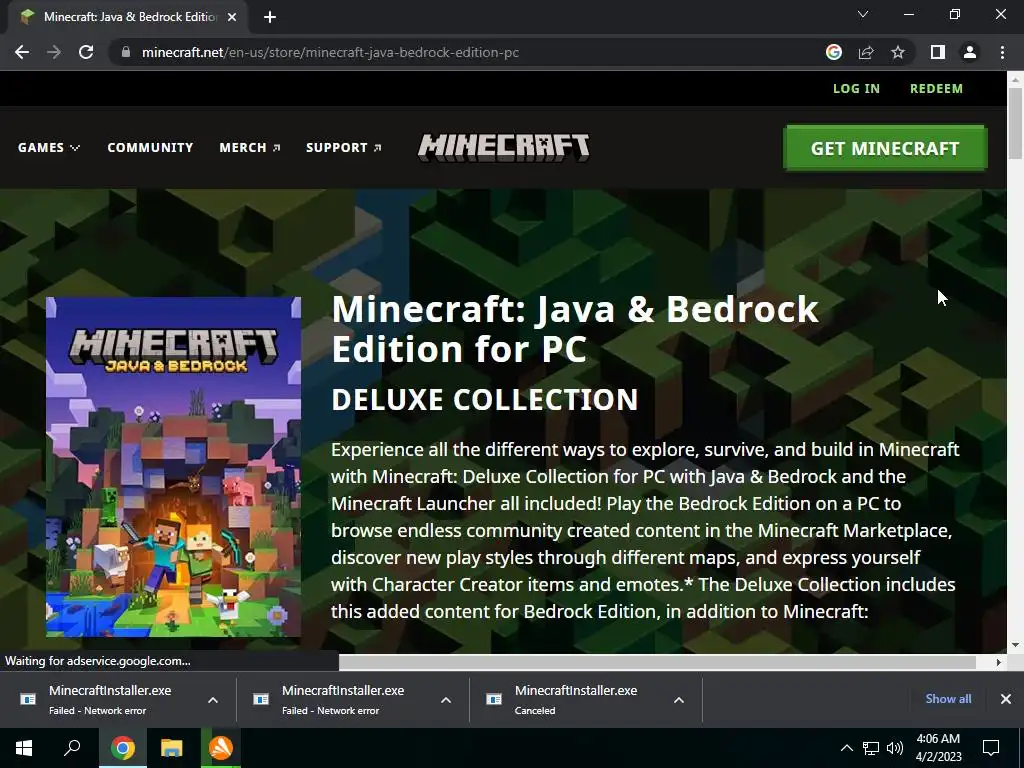1024x768 pixels.
Task: Open the SUPPORT external link
Action: point(344,148)
